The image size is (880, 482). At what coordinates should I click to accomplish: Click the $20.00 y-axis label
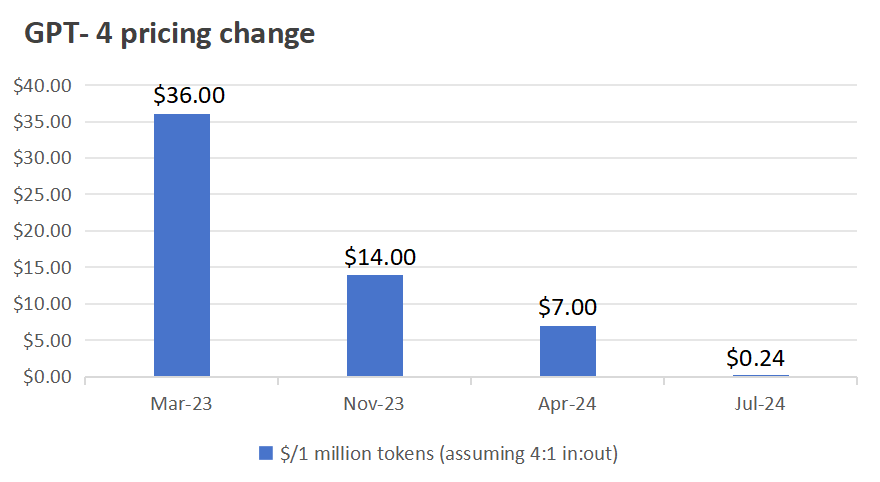coord(43,231)
